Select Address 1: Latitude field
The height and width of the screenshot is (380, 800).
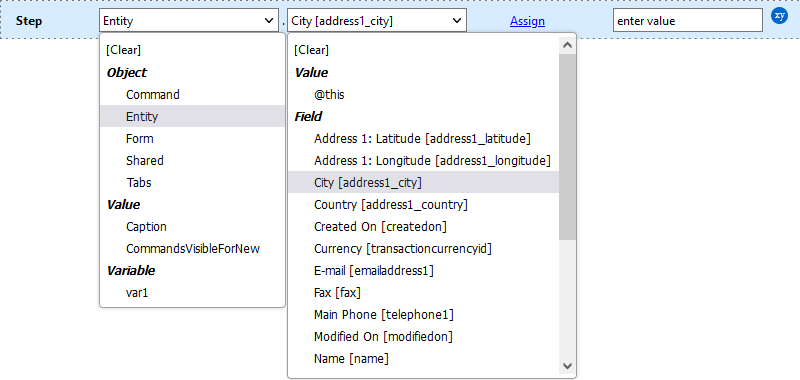[423, 138]
